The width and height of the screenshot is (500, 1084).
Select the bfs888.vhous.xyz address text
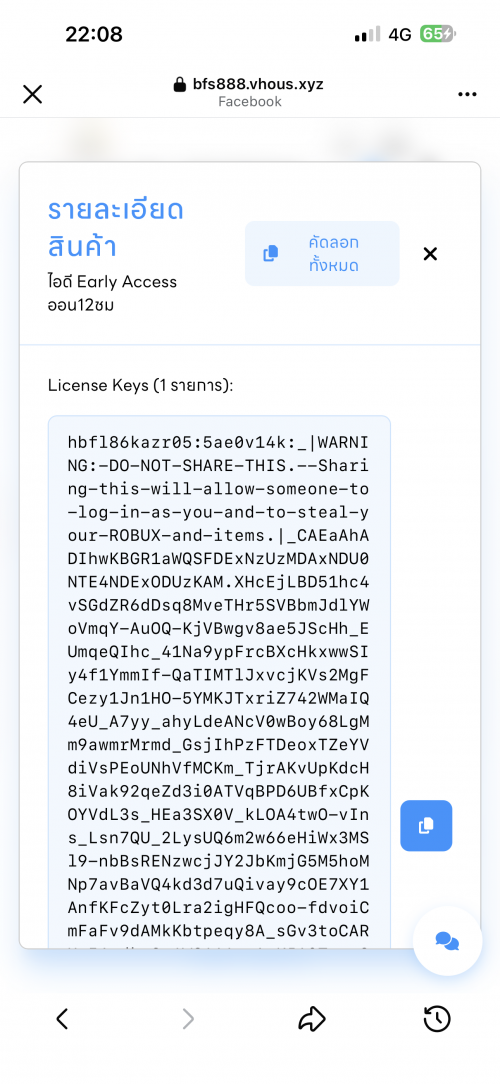pos(257,85)
